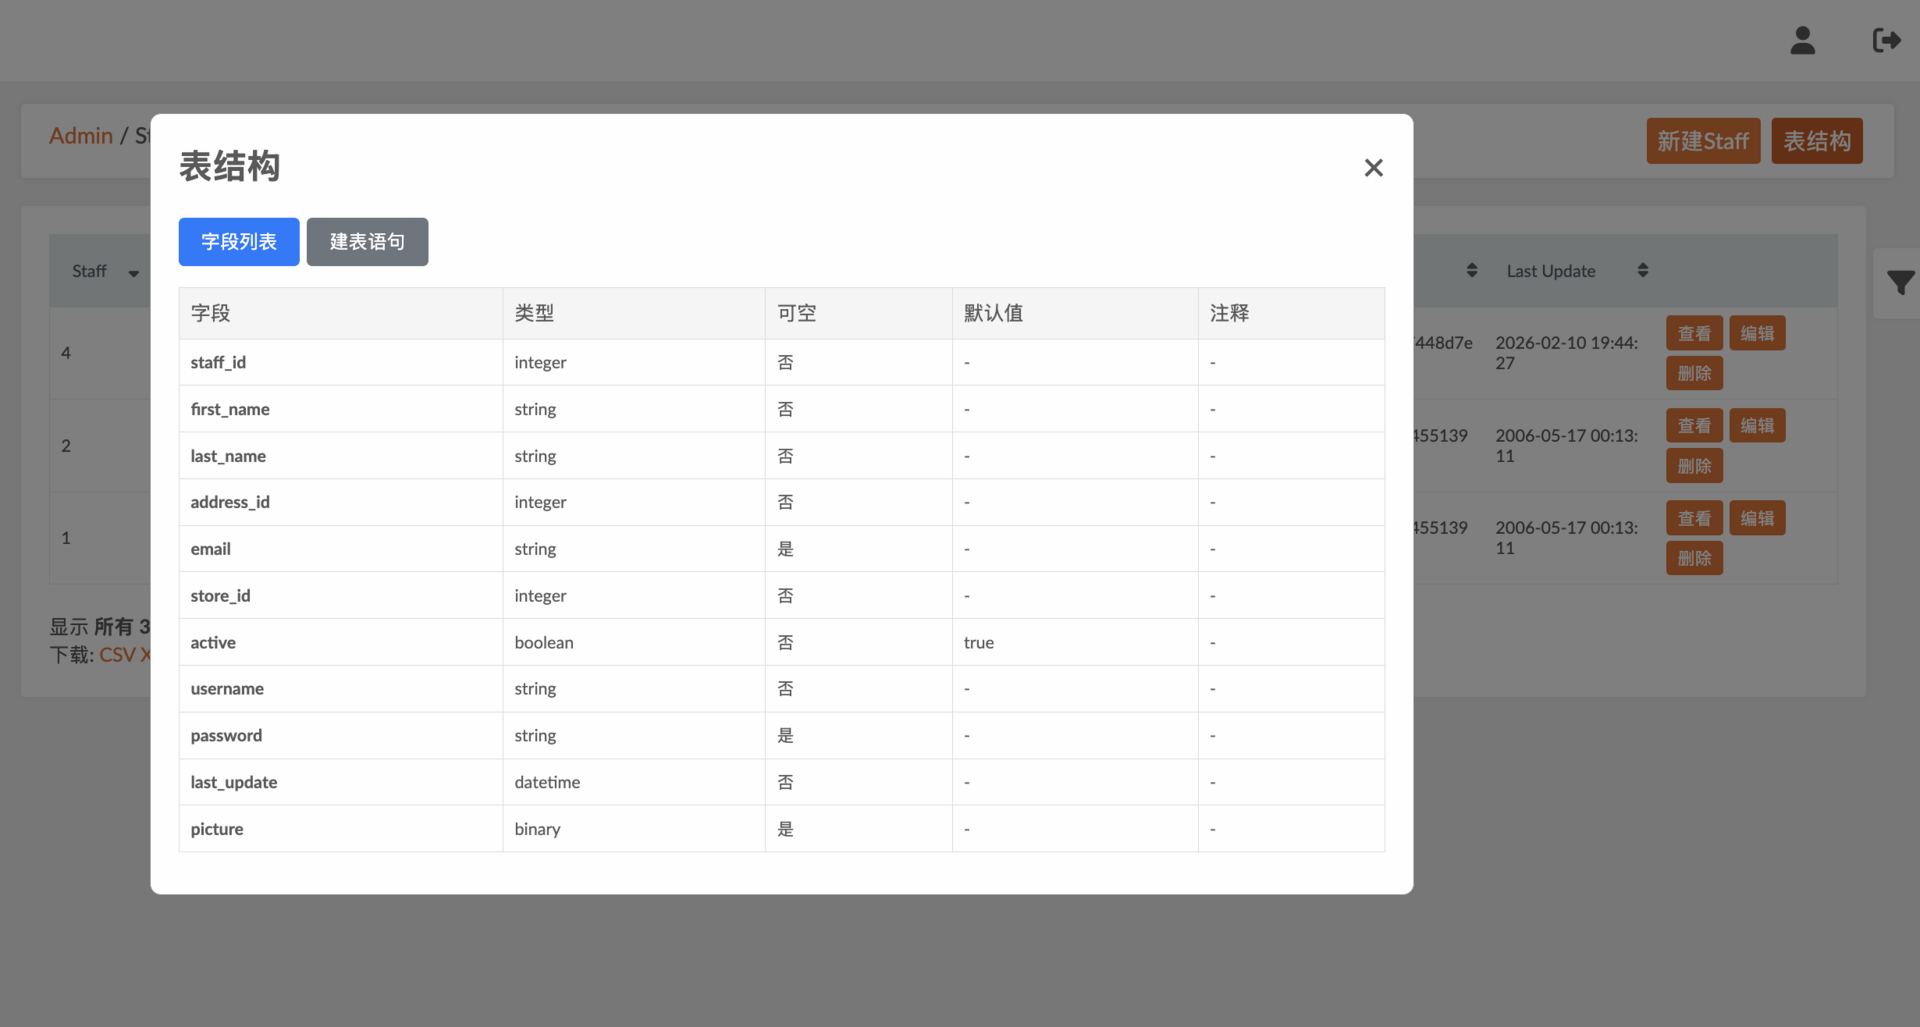This screenshot has height=1027, width=1920.
Task: Select the 字段列表 tab
Action: coord(239,242)
